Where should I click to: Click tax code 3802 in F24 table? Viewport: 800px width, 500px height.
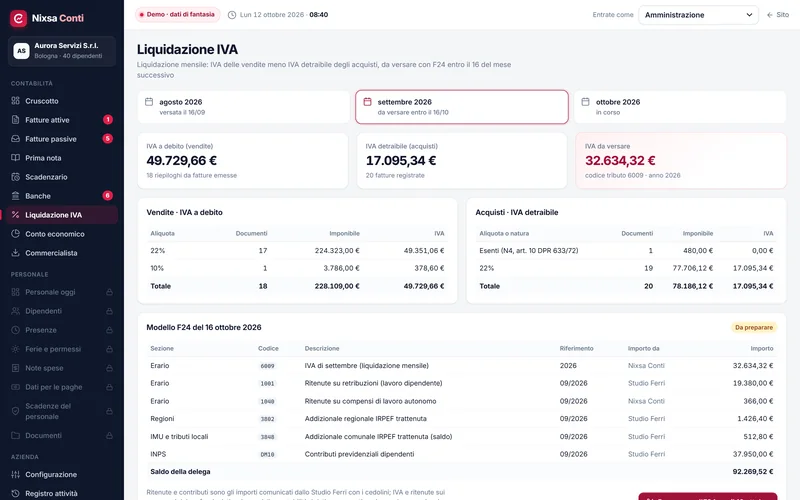pos(267,419)
